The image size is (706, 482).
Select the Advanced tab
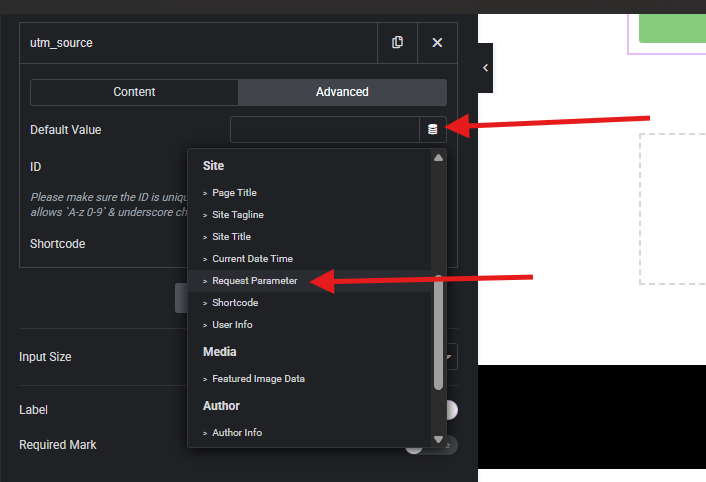(x=342, y=92)
